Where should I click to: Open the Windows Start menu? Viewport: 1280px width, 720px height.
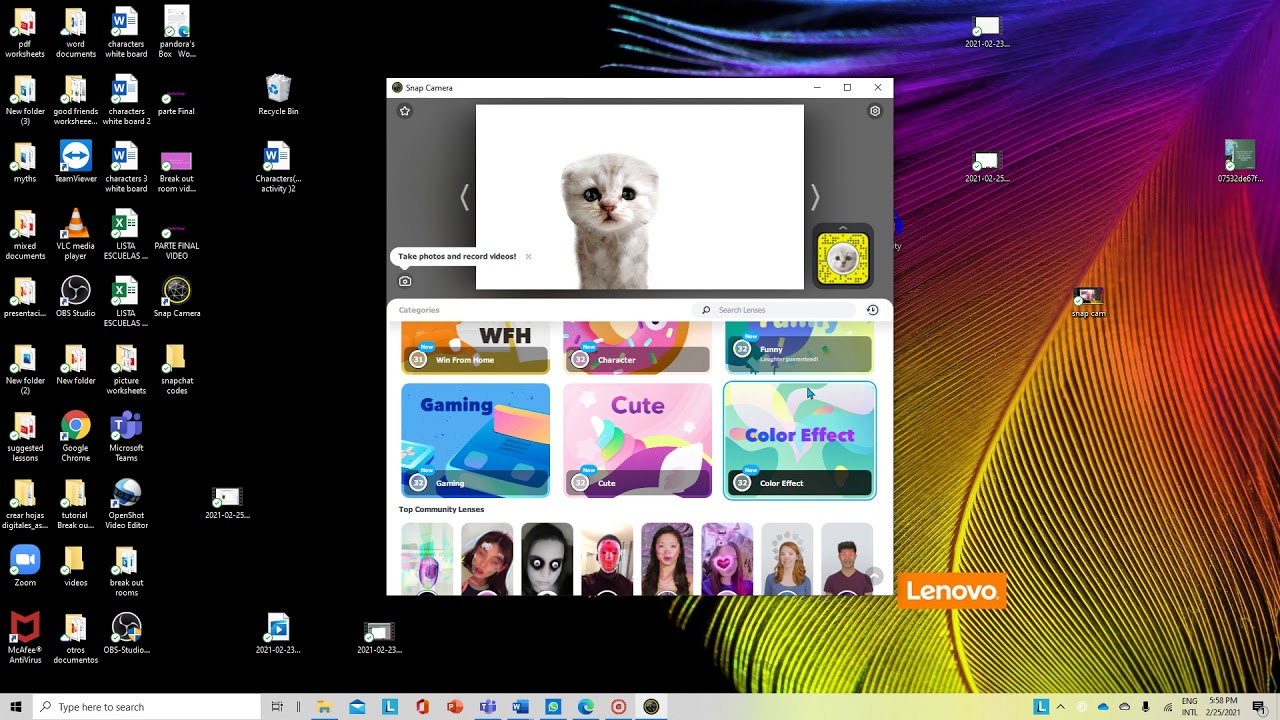click(x=16, y=707)
